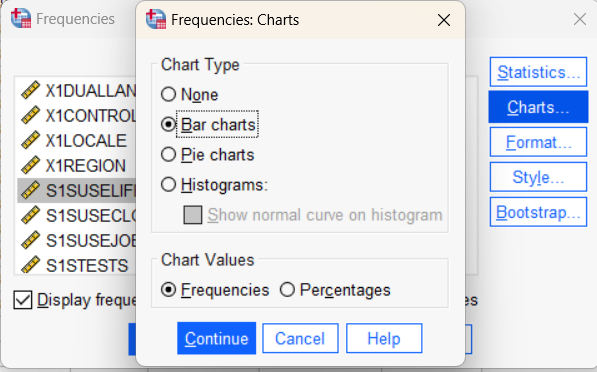Toggle the Display frequency tables checkbox
This screenshot has height=372, width=597.
click(x=23, y=300)
